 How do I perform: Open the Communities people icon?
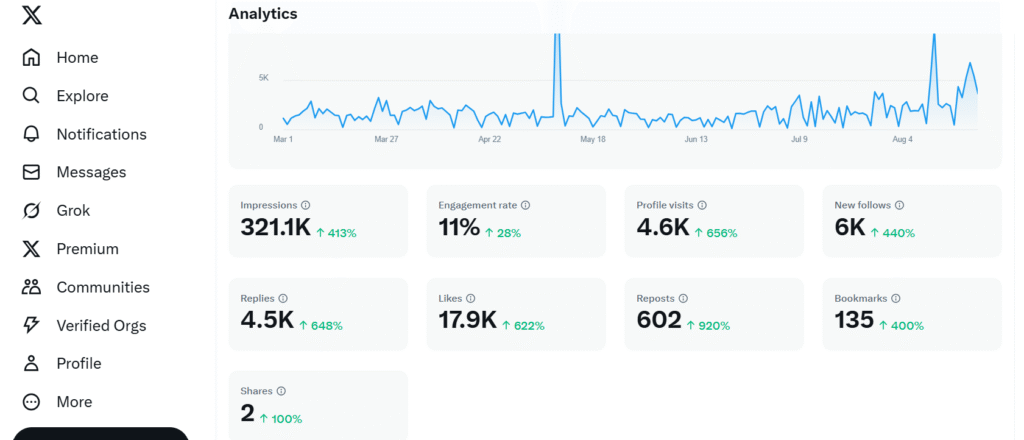point(32,287)
